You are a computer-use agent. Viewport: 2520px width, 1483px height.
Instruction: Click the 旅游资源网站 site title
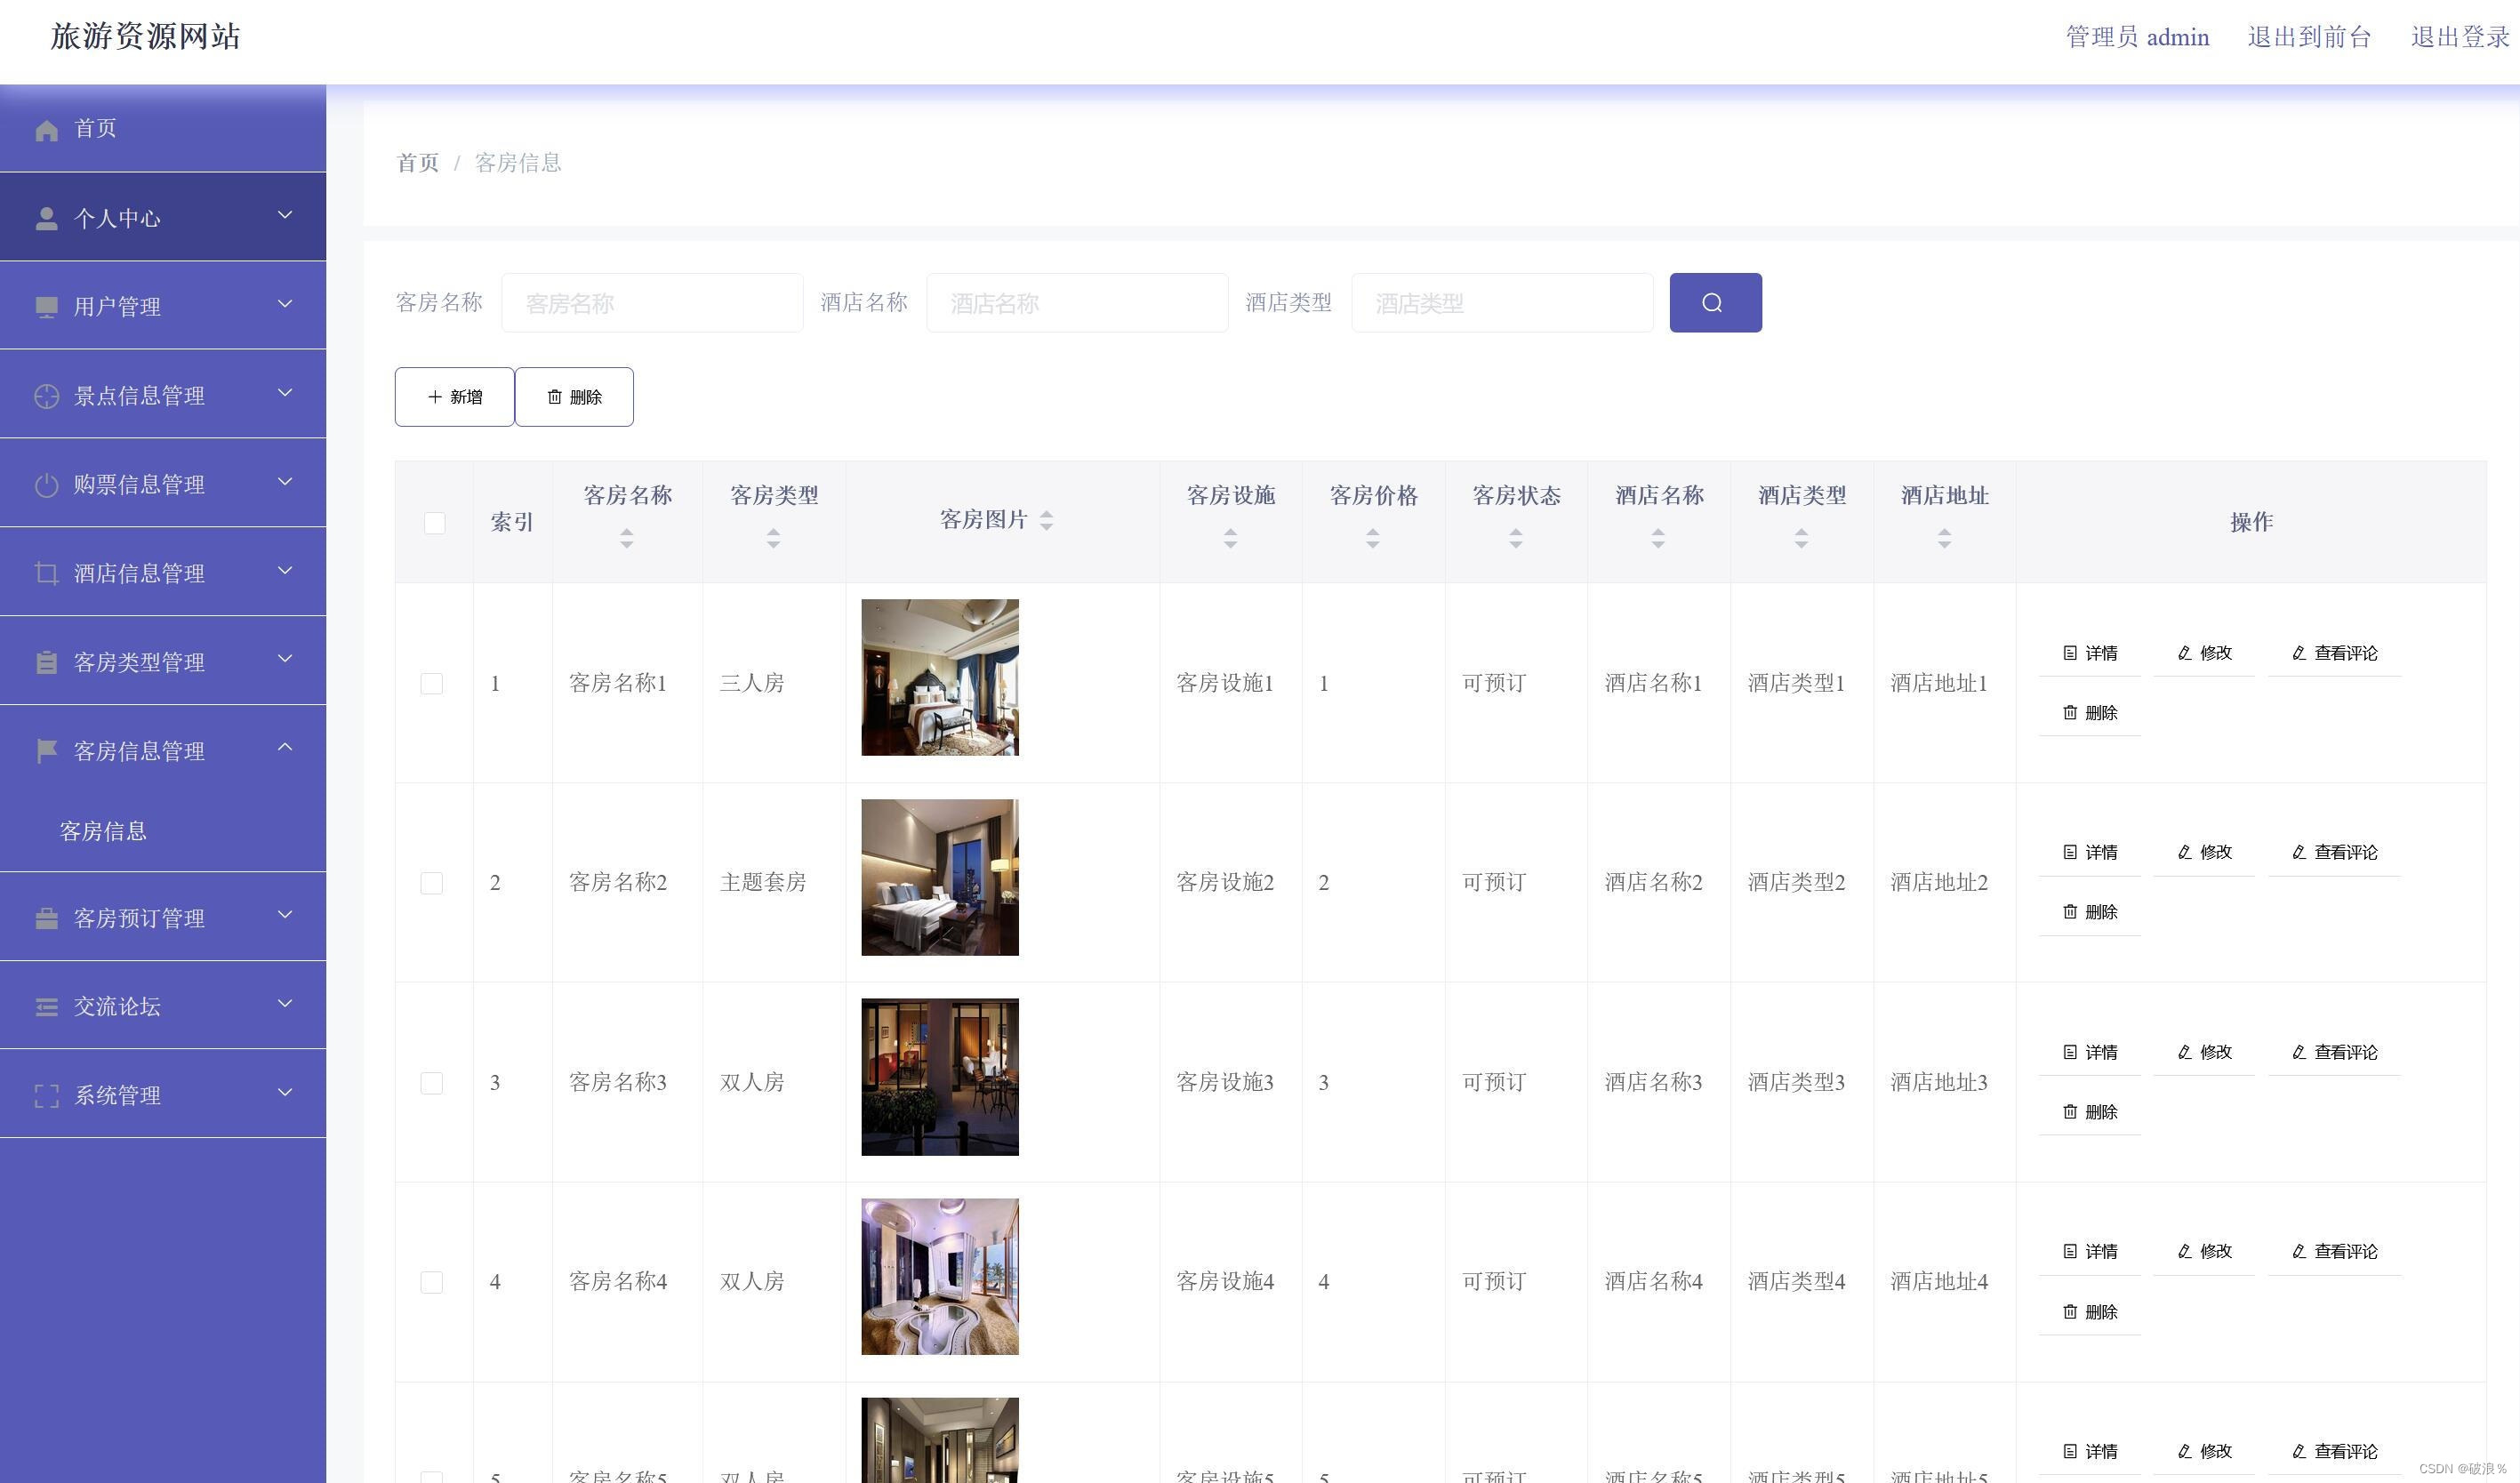point(146,36)
